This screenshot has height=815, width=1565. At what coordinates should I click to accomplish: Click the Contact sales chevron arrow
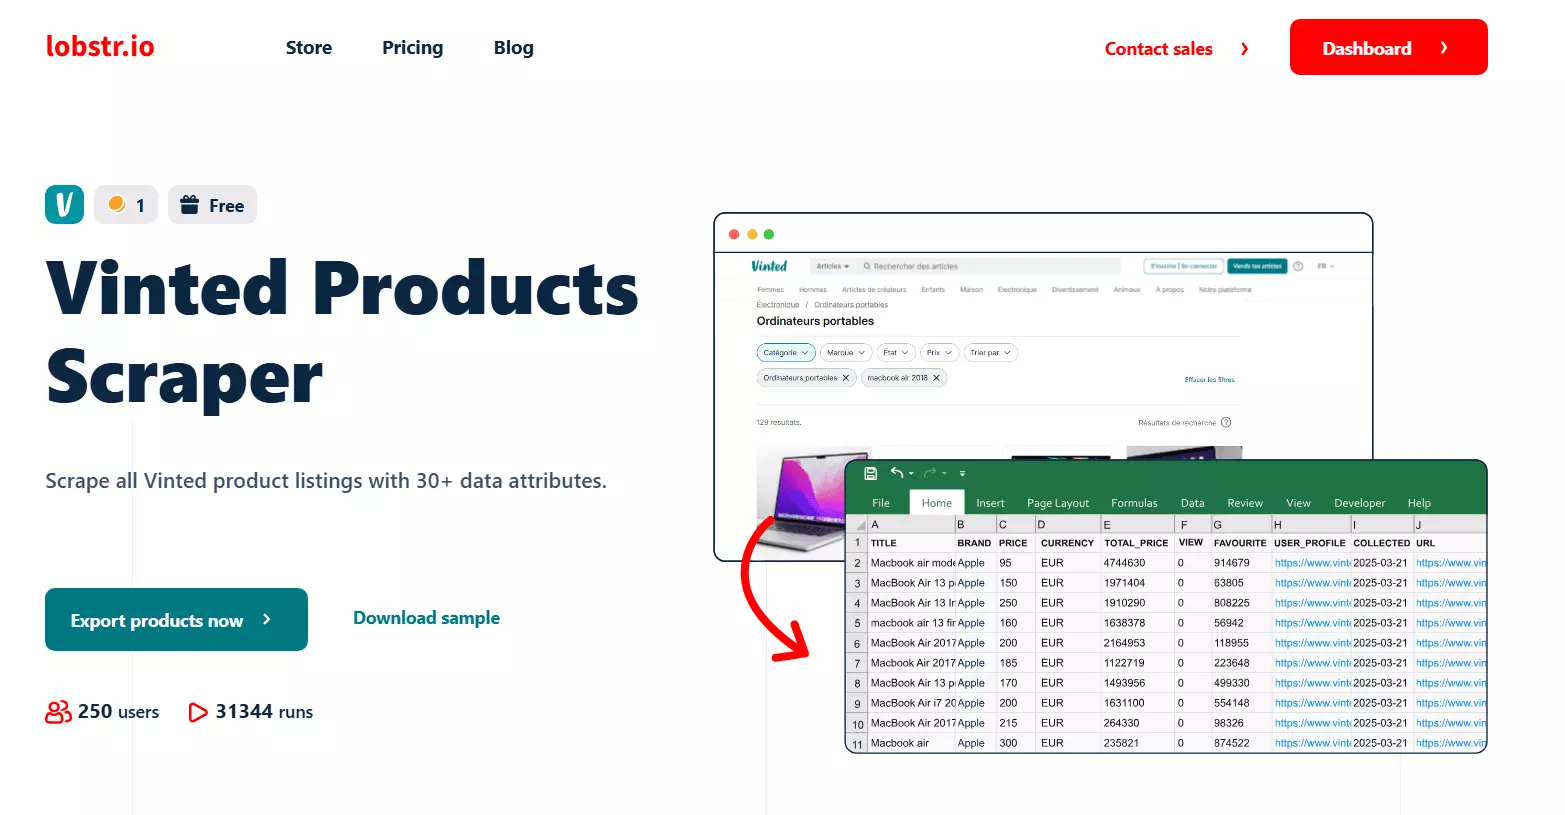pos(1244,49)
